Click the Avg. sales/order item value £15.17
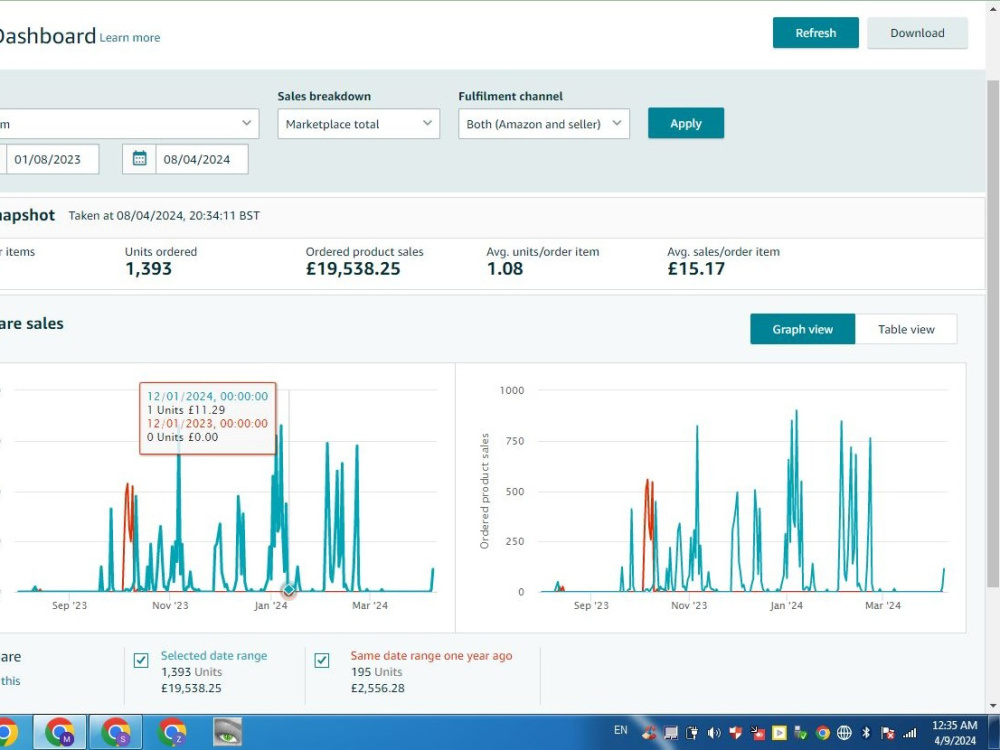1000x750 pixels. point(696,268)
